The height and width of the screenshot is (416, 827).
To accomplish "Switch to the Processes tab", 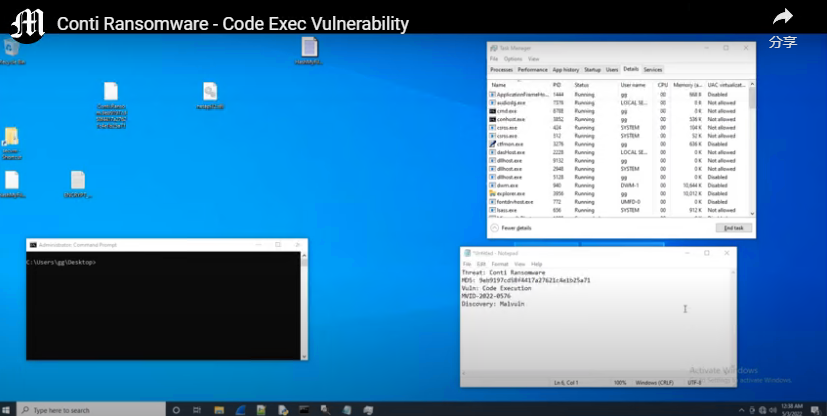I will [502, 70].
